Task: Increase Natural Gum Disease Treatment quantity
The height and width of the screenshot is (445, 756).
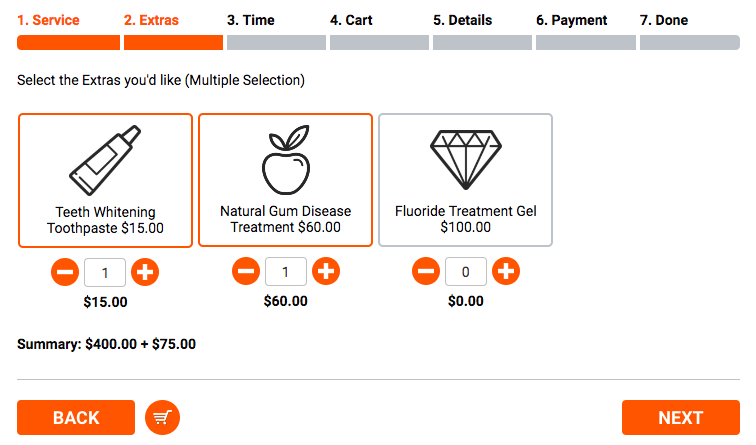Action: pyautogui.click(x=326, y=271)
